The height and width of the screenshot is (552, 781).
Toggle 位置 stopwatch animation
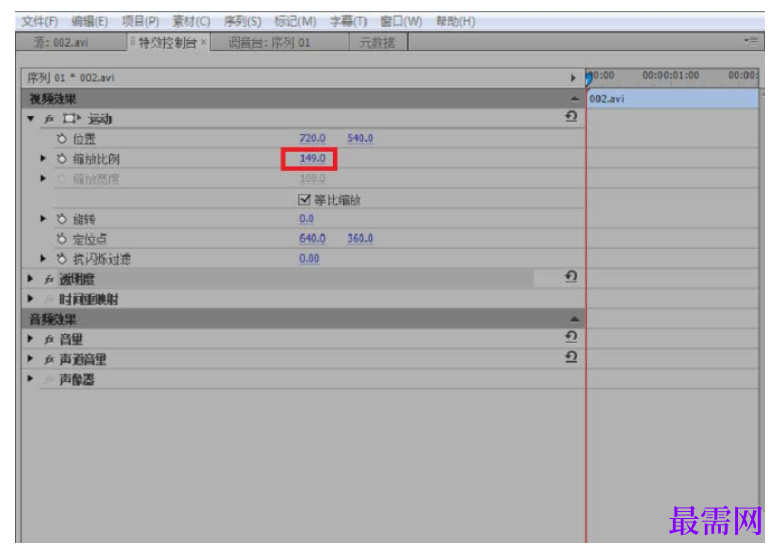62,139
